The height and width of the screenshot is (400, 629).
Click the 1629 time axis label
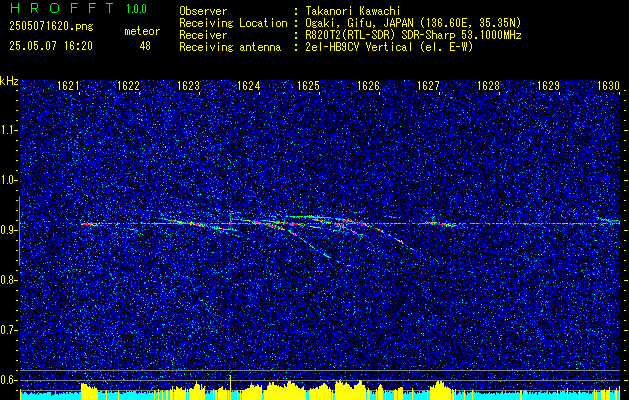[548, 86]
